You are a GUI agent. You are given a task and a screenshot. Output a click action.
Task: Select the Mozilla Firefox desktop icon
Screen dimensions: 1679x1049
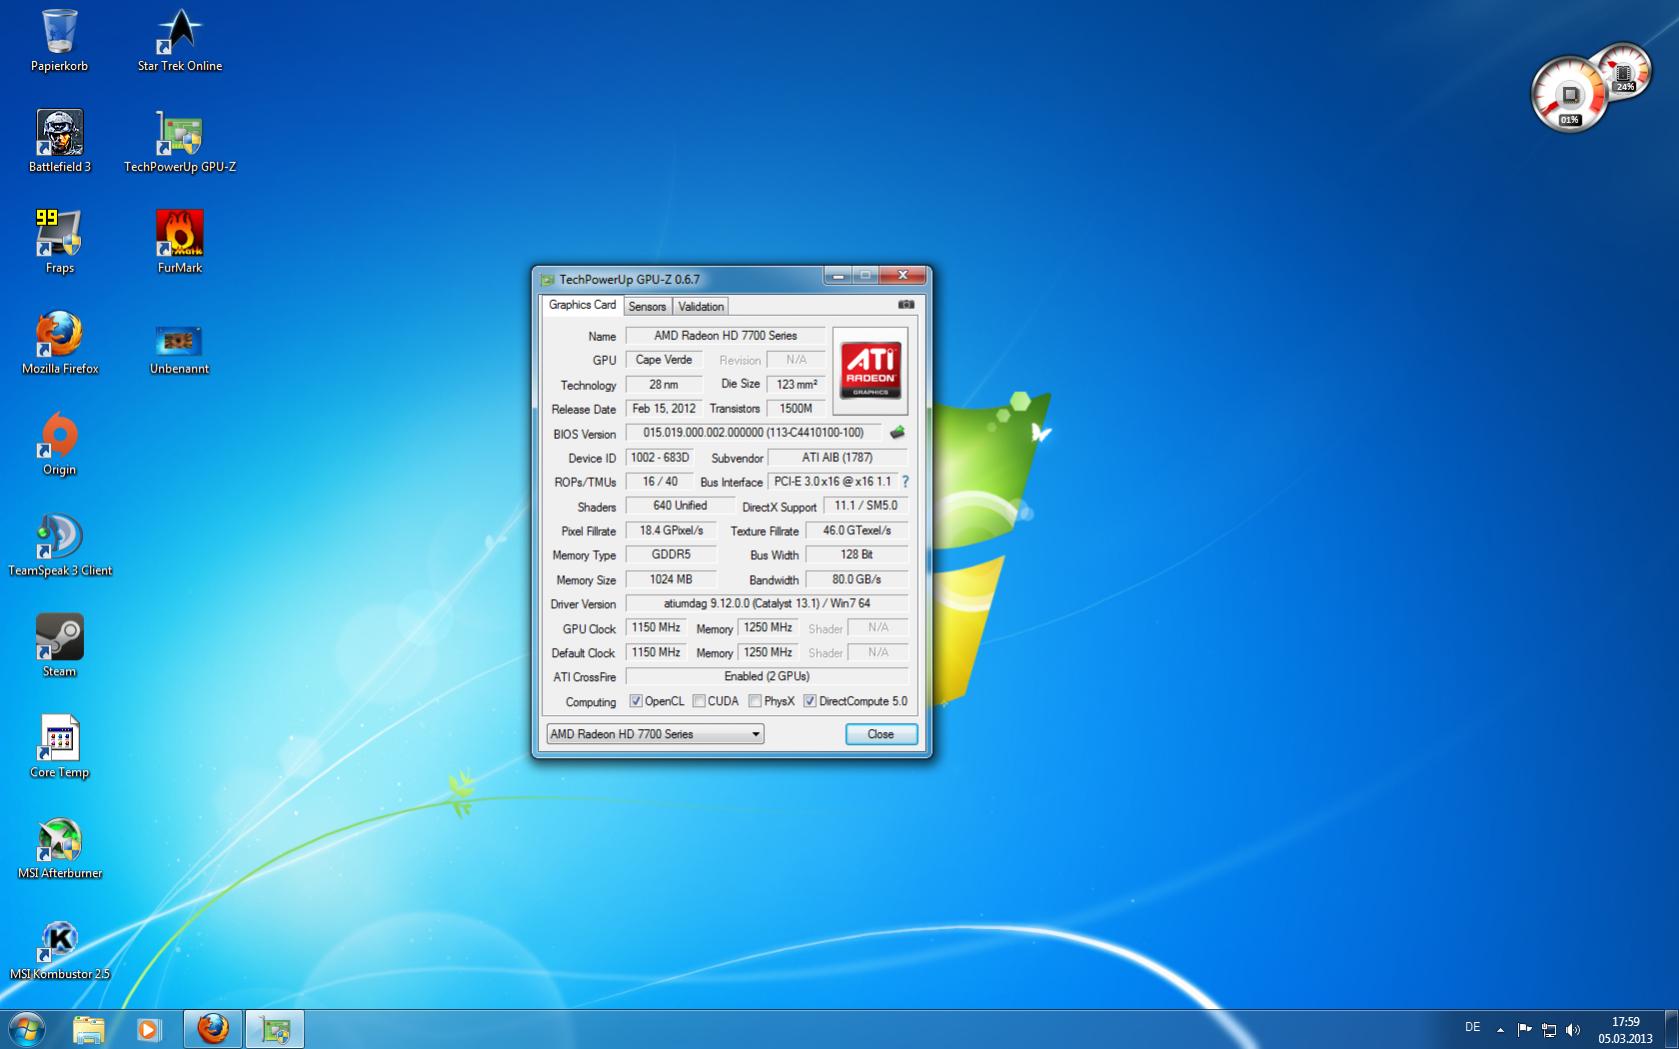pyautogui.click(x=59, y=343)
